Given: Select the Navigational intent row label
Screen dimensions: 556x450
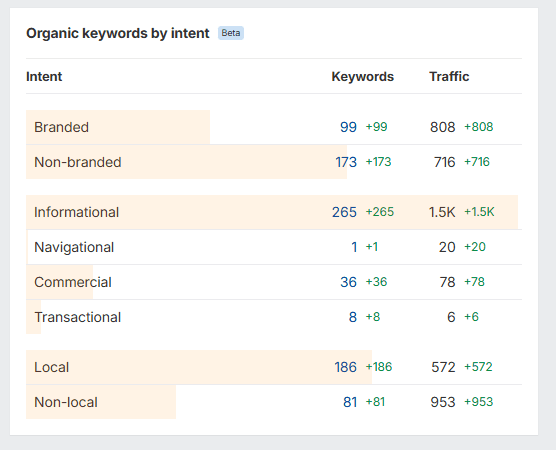Looking at the screenshot, I should pos(74,247).
